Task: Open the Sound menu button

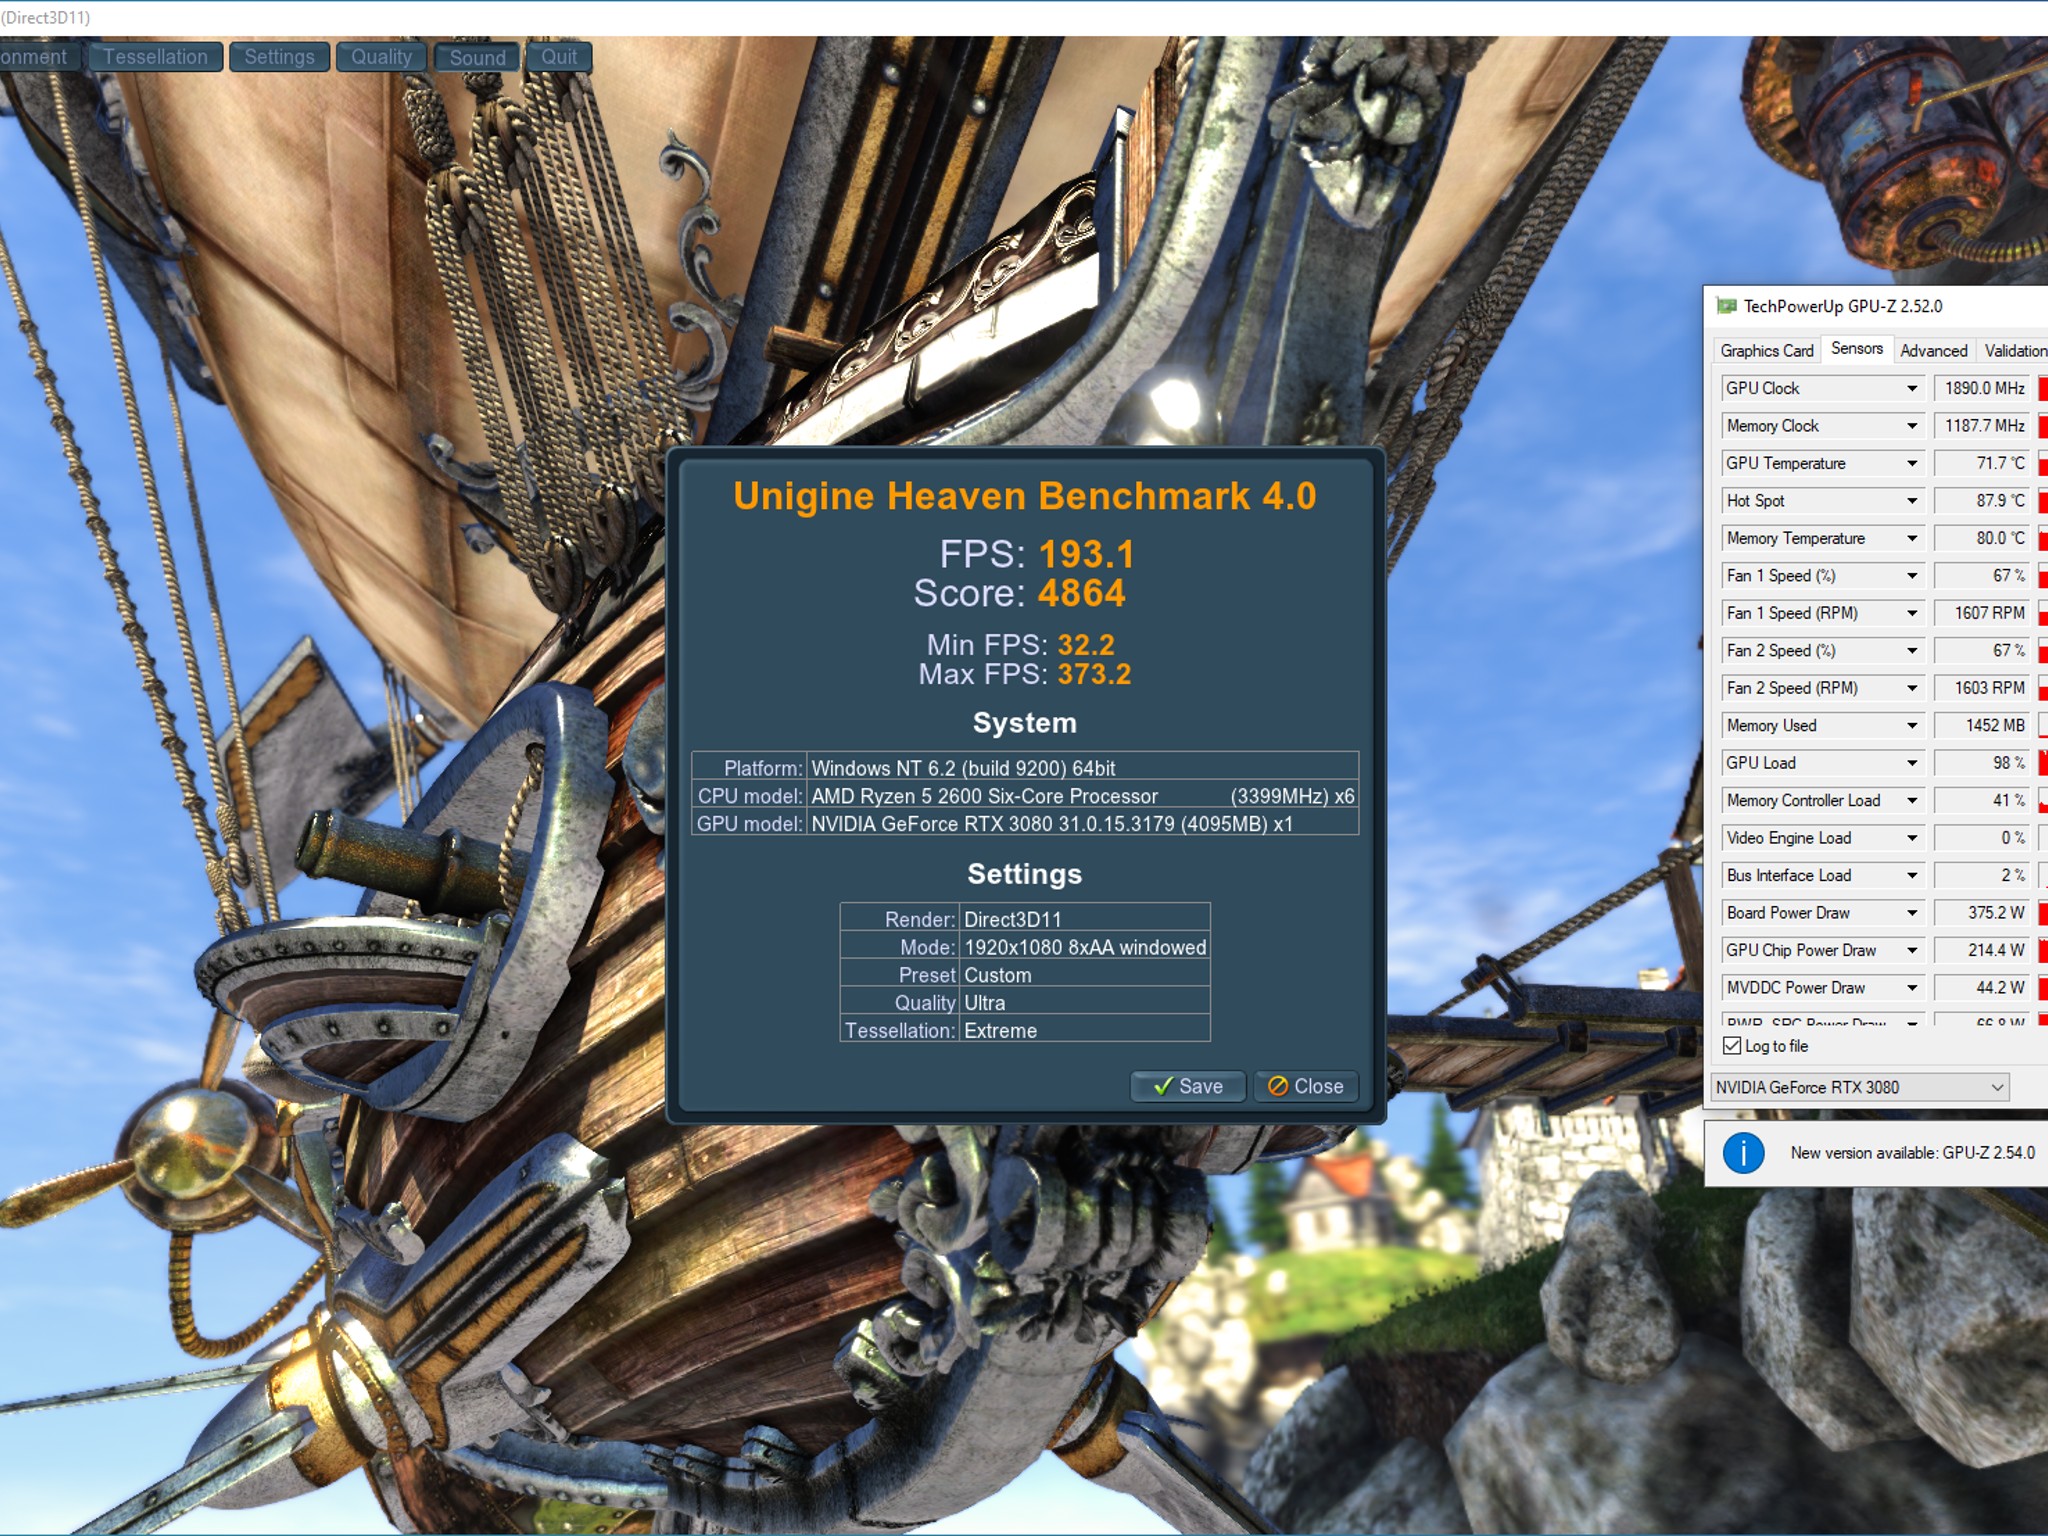Action: [477, 57]
